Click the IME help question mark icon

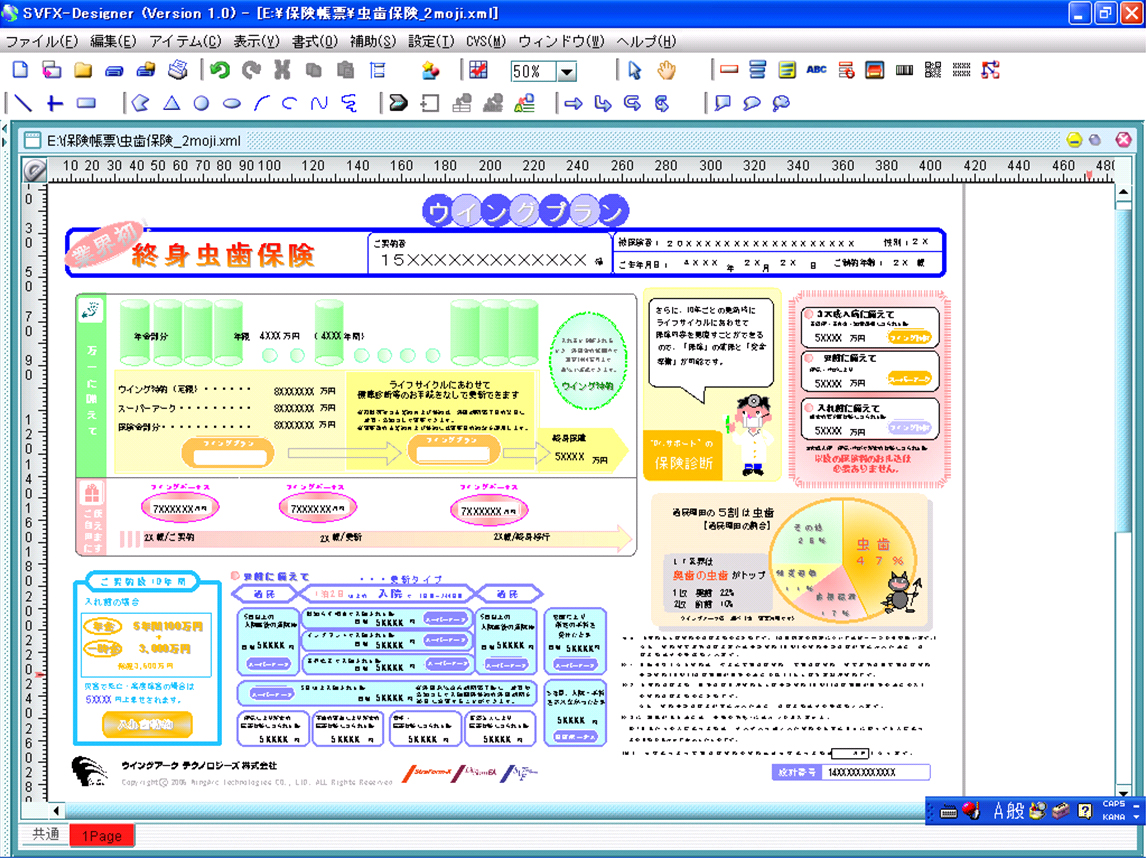point(1085,810)
